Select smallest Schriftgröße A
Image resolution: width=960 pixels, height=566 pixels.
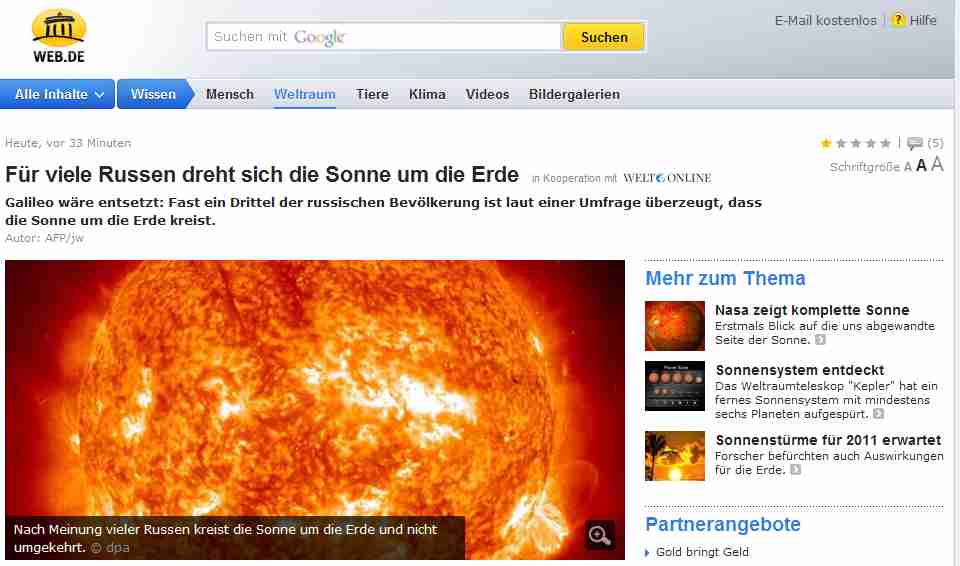[x=908, y=167]
